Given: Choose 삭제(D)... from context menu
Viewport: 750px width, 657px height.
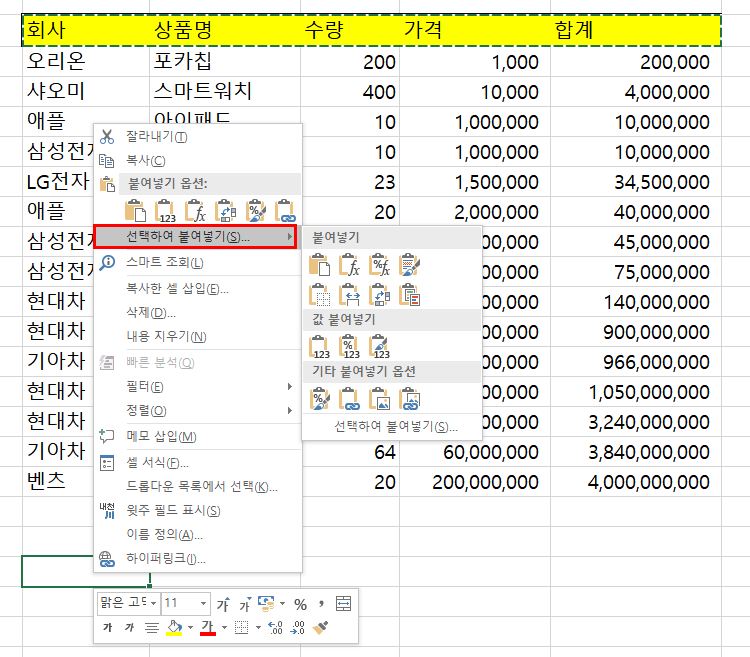Looking at the screenshot, I should [x=198, y=313].
